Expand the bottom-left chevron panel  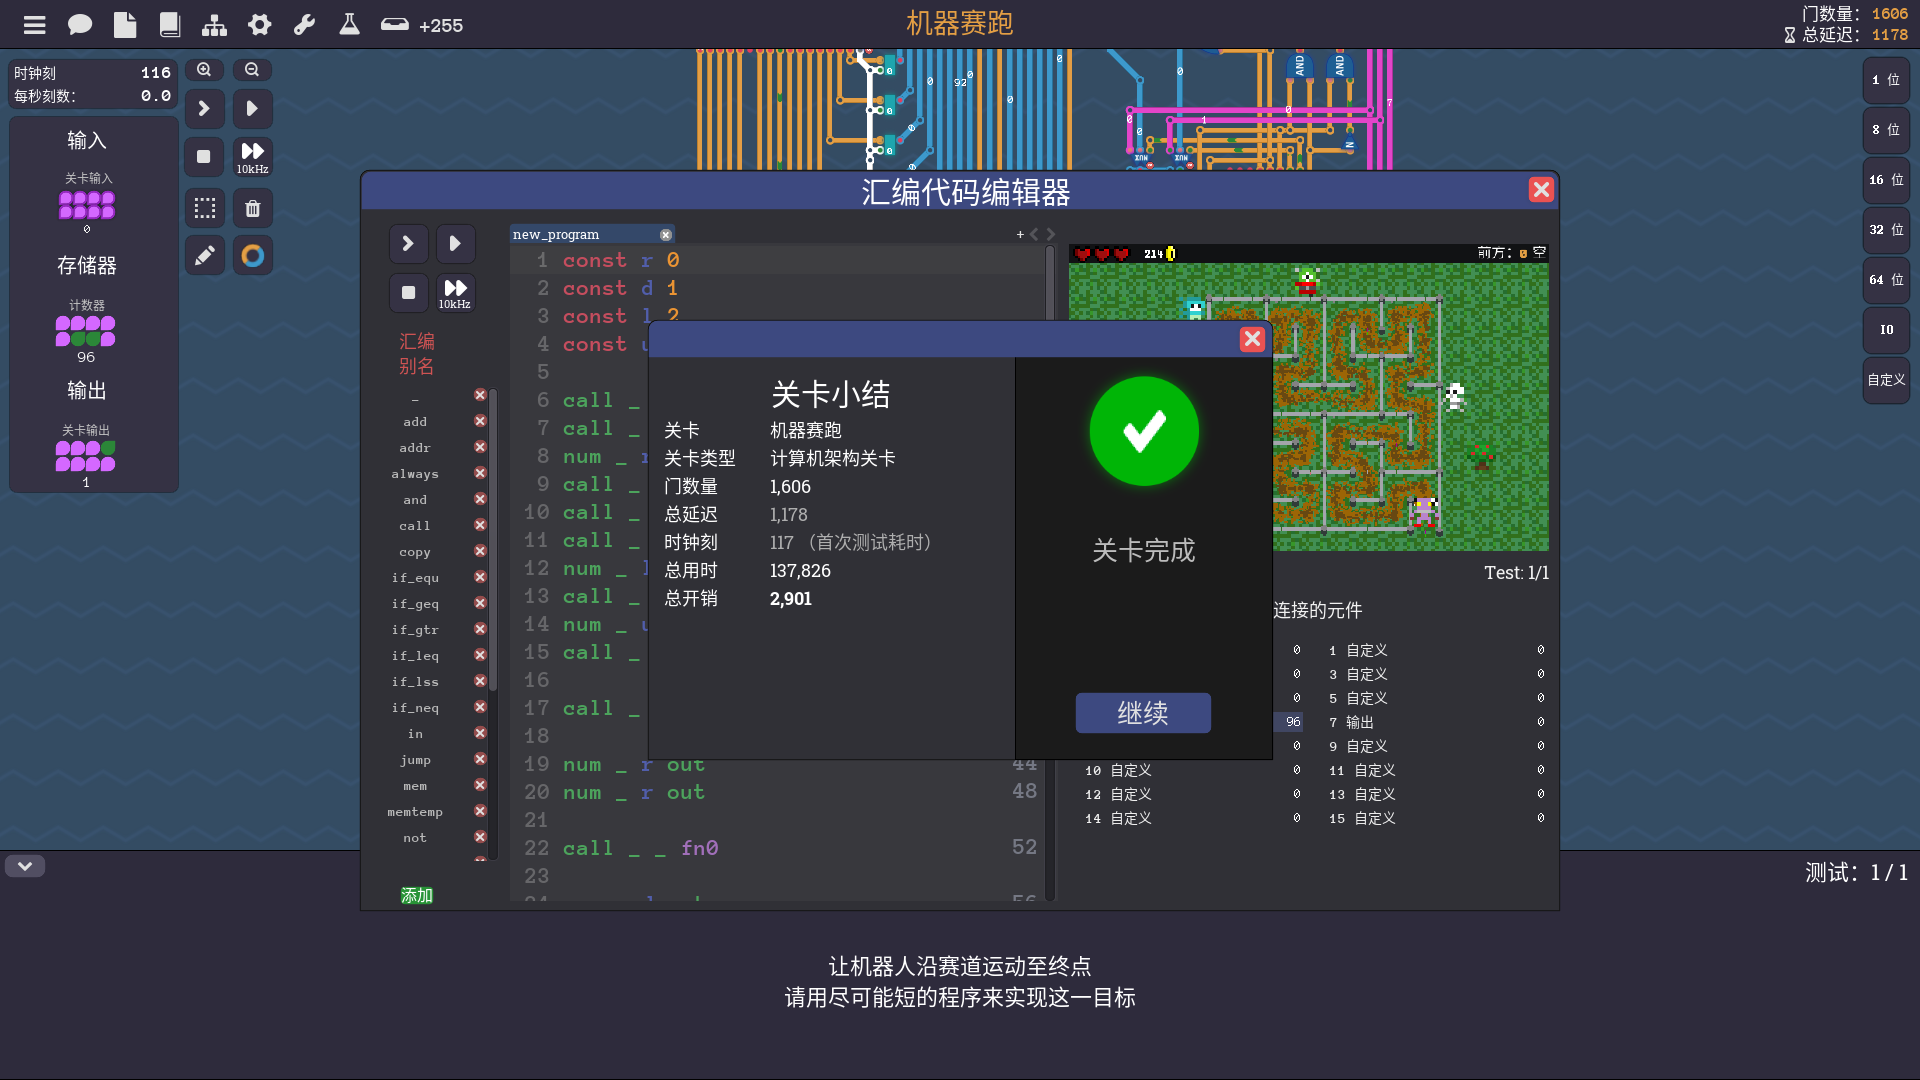[25, 866]
